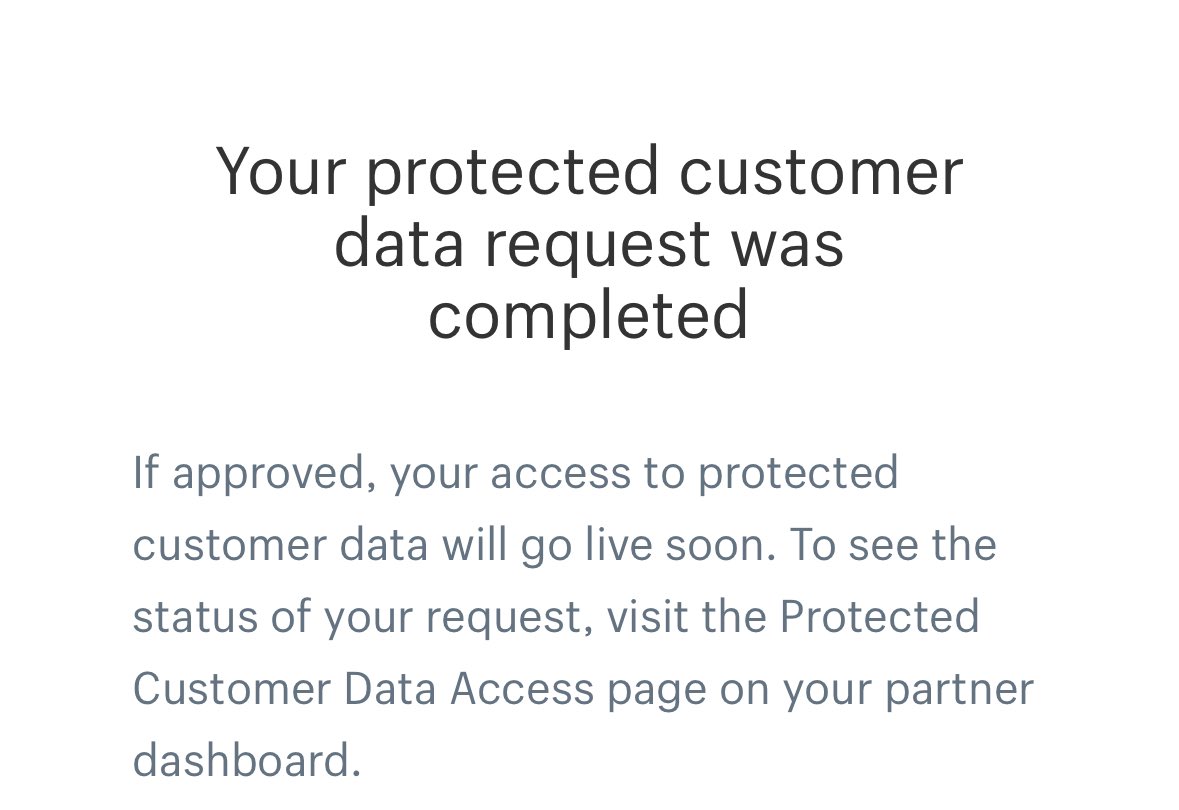
Task: Click the phrase "status of your request"
Action: [358, 618]
